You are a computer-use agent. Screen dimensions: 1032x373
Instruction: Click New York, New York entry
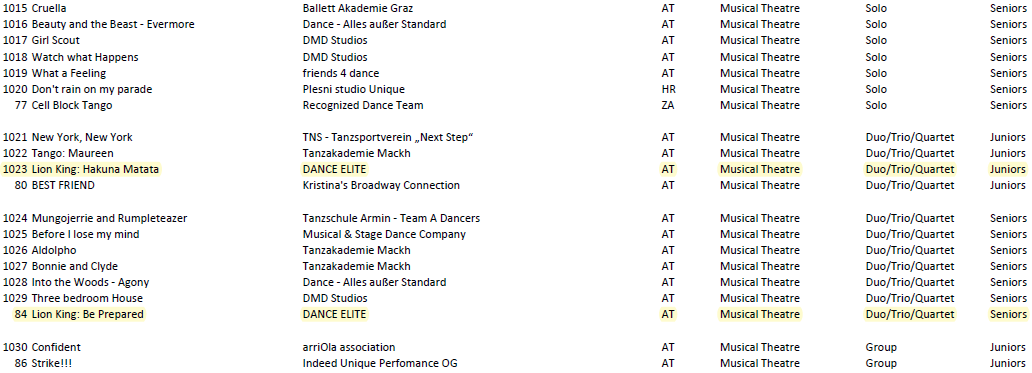pos(82,137)
